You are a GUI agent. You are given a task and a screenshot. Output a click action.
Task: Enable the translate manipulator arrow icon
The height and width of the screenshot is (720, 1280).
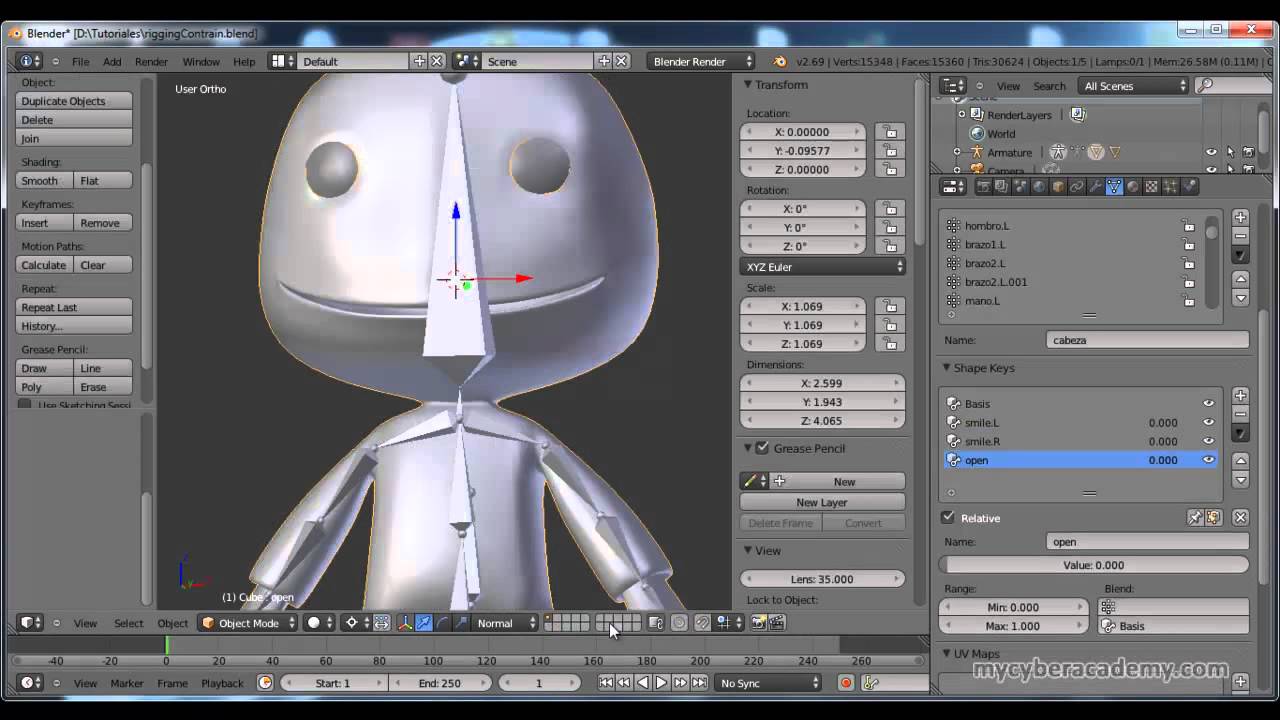click(424, 622)
